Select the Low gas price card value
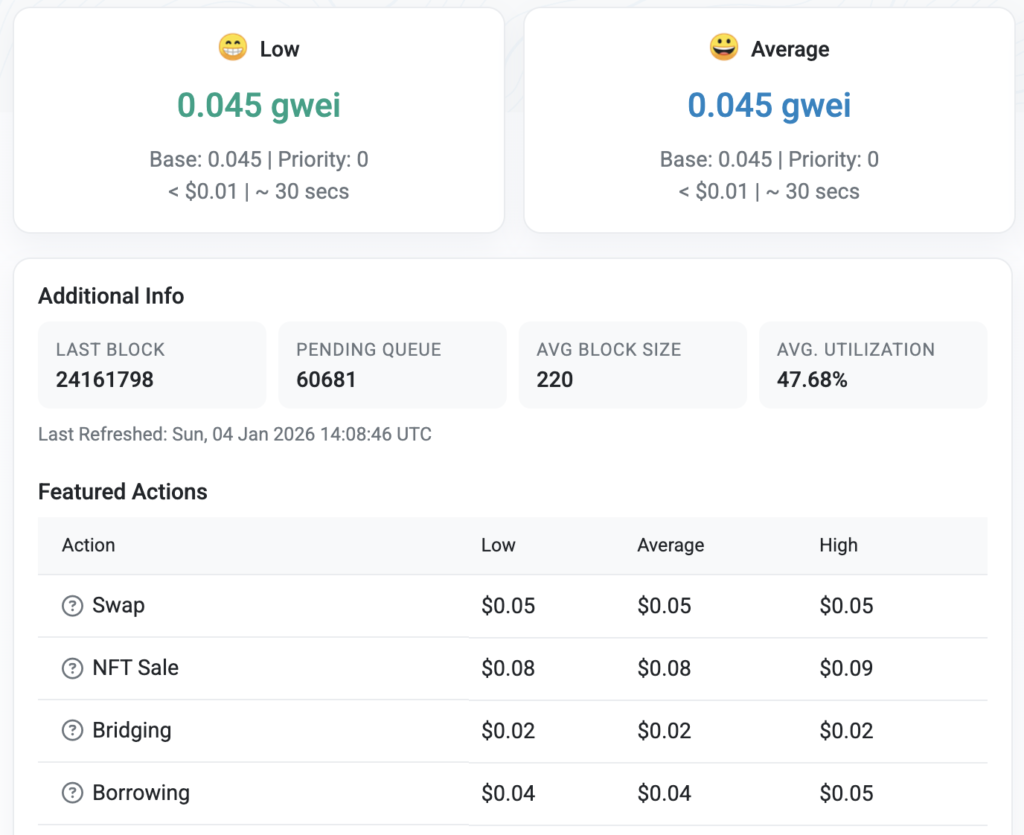This screenshot has height=835, width=1024. point(259,105)
